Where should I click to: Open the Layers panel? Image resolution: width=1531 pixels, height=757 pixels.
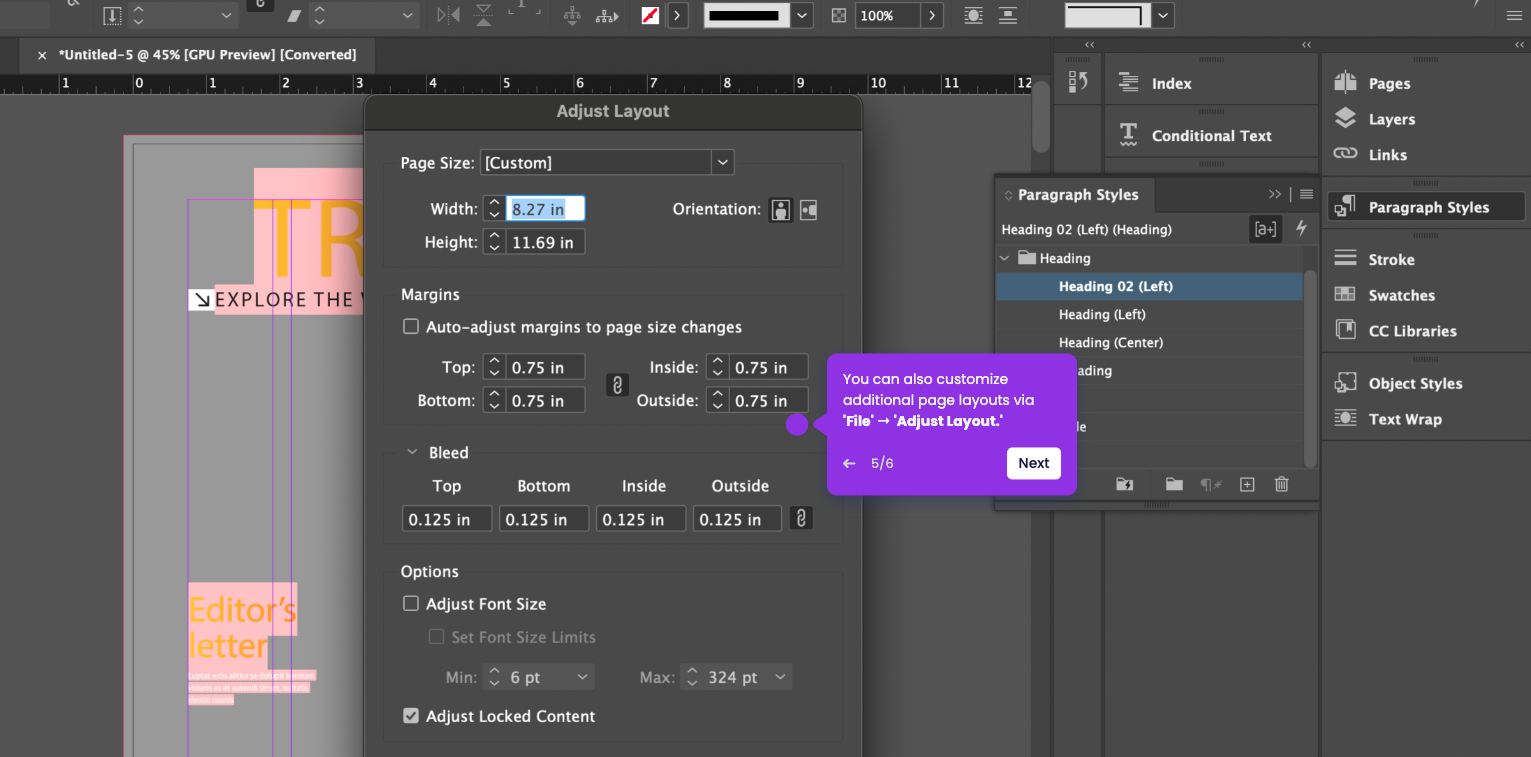[x=1391, y=119]
